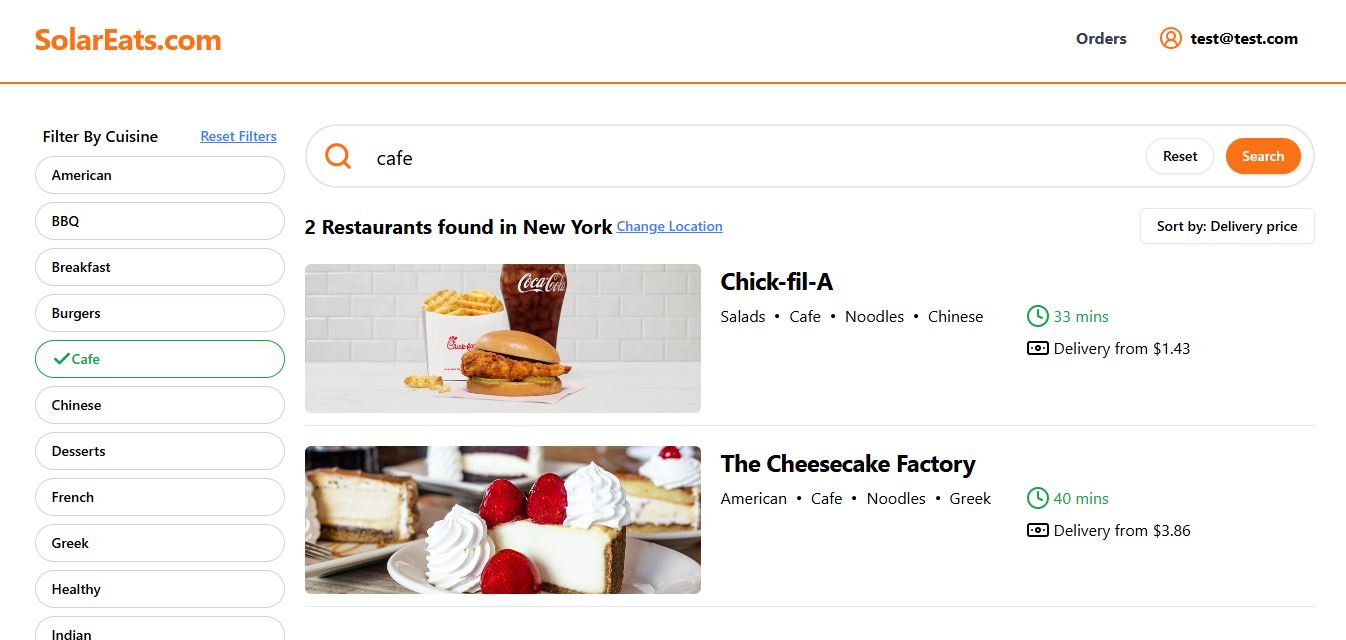Click the user account avatar icon

pos(1170,38)
